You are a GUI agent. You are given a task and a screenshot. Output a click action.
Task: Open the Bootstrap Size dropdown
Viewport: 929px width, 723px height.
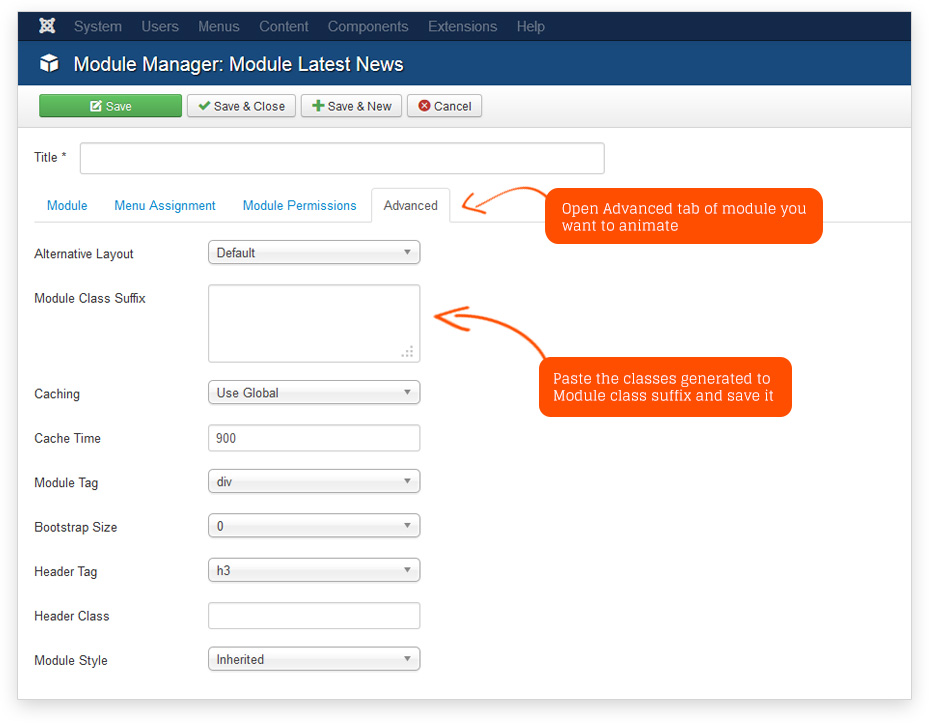(x=314, y=526)
